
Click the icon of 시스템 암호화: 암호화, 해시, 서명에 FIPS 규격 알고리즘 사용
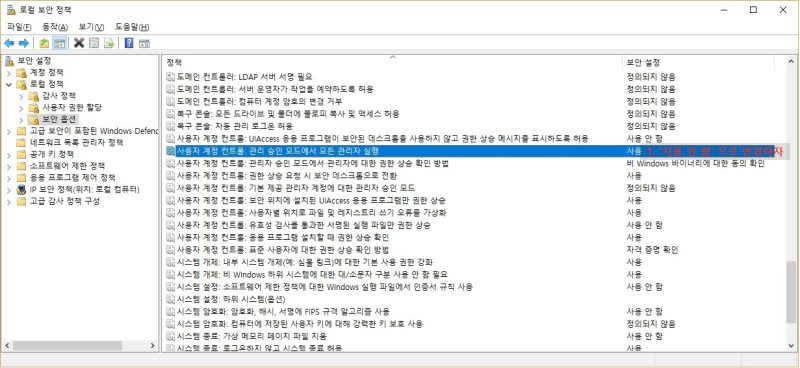coord(170,311)
